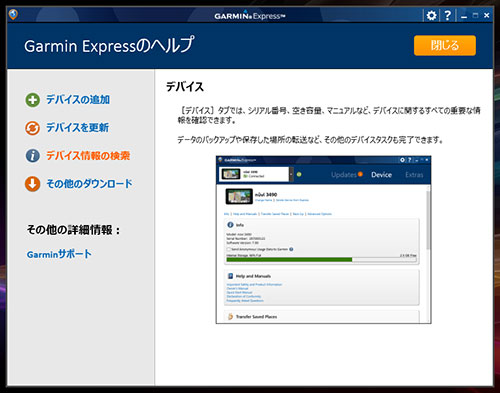Open the その他のダウンロード help topic

click(x=89, y=184)
